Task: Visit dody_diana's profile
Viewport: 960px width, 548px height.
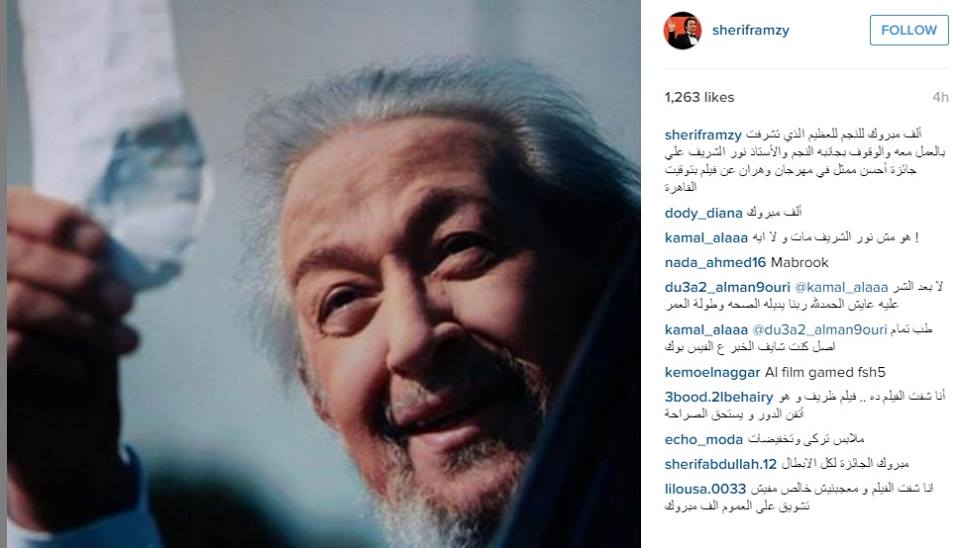Action: click(703, 213)
